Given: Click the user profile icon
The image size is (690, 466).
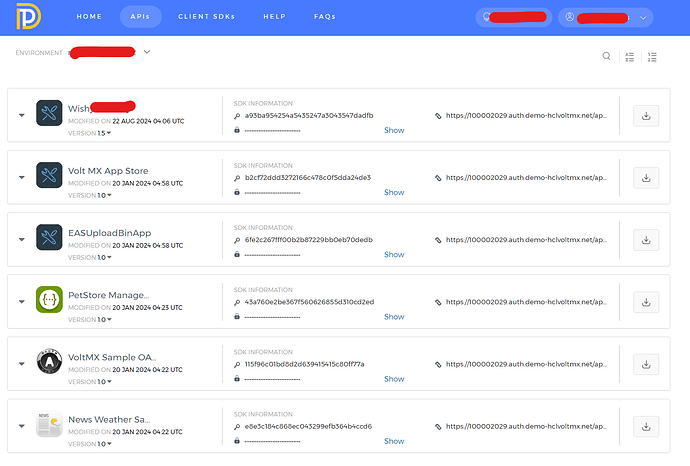Looking at the screenshot, I should pyautogui.click(x=569, y=17).
